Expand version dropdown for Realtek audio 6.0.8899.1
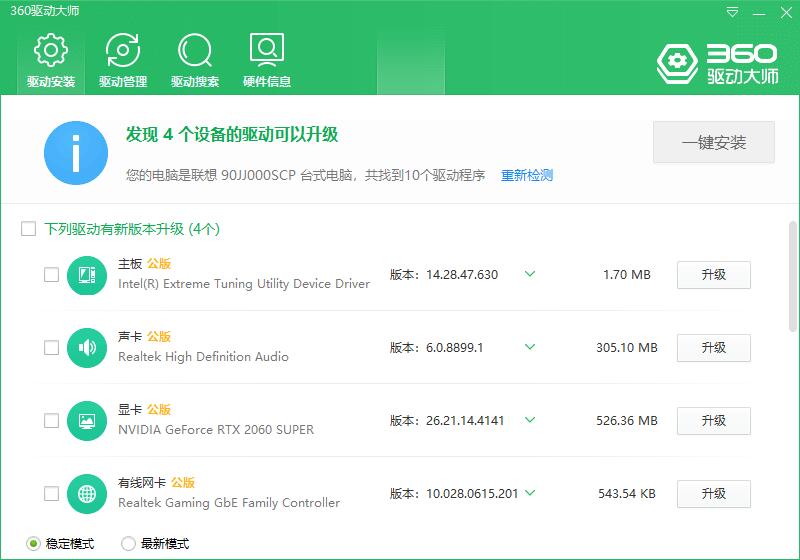This screenshot has width=800, height=560. pos(530,347)
